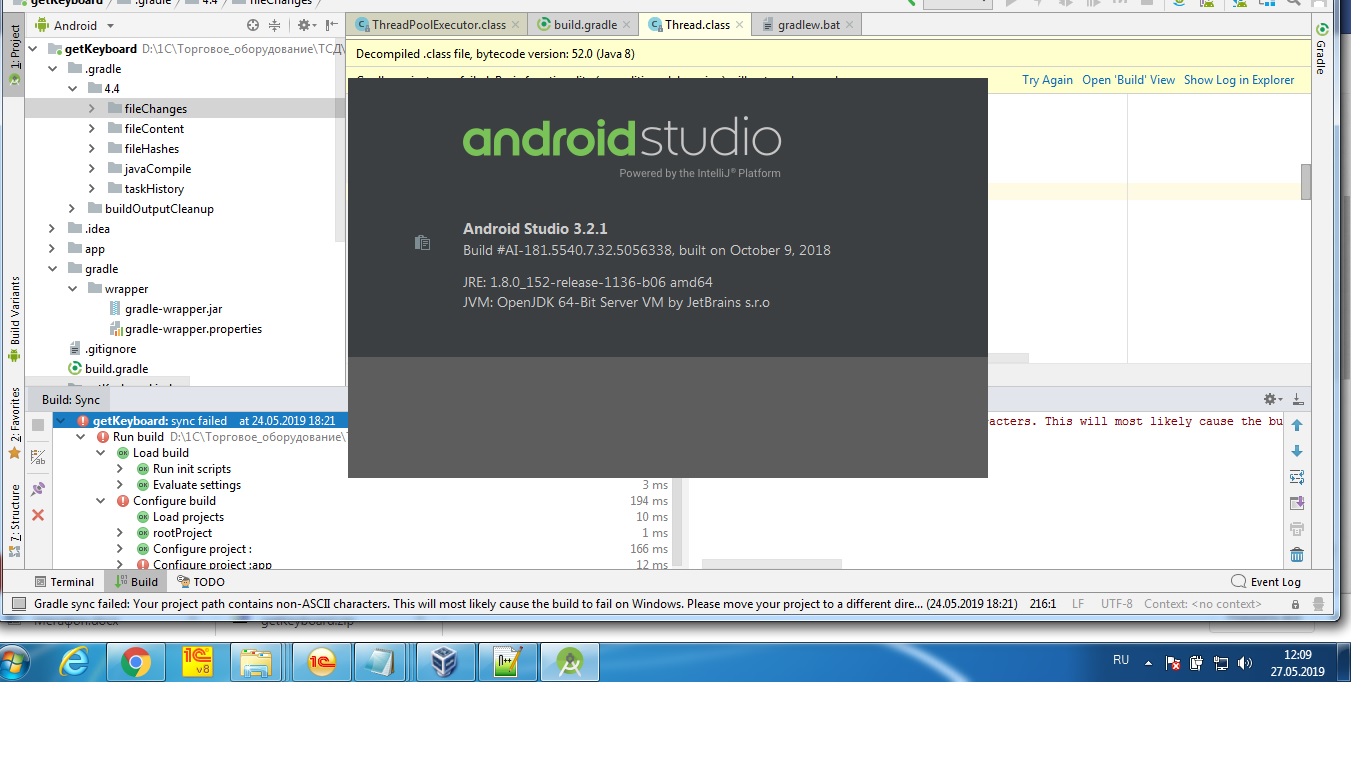Click the Try Again link
This screenshot has width=1366, height=768.
pos(1047,80)
